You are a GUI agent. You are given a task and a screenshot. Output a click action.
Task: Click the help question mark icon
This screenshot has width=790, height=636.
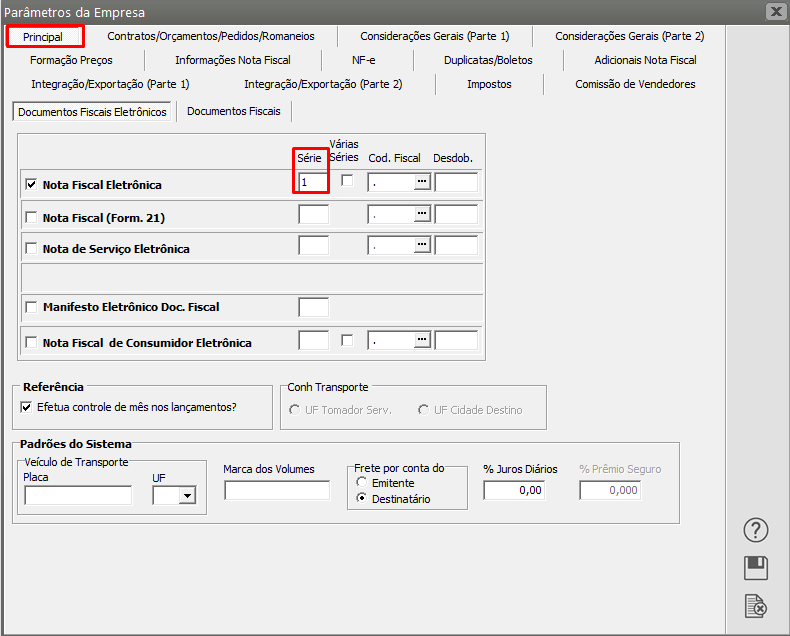tap(756, 530)
